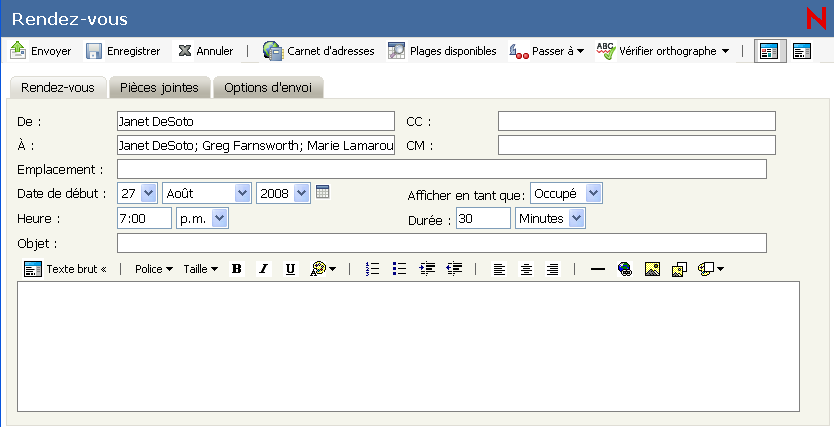Insert a hyperlink with globe icon
Viewport: 834px width, 427px height.
[x=625, y=269]
